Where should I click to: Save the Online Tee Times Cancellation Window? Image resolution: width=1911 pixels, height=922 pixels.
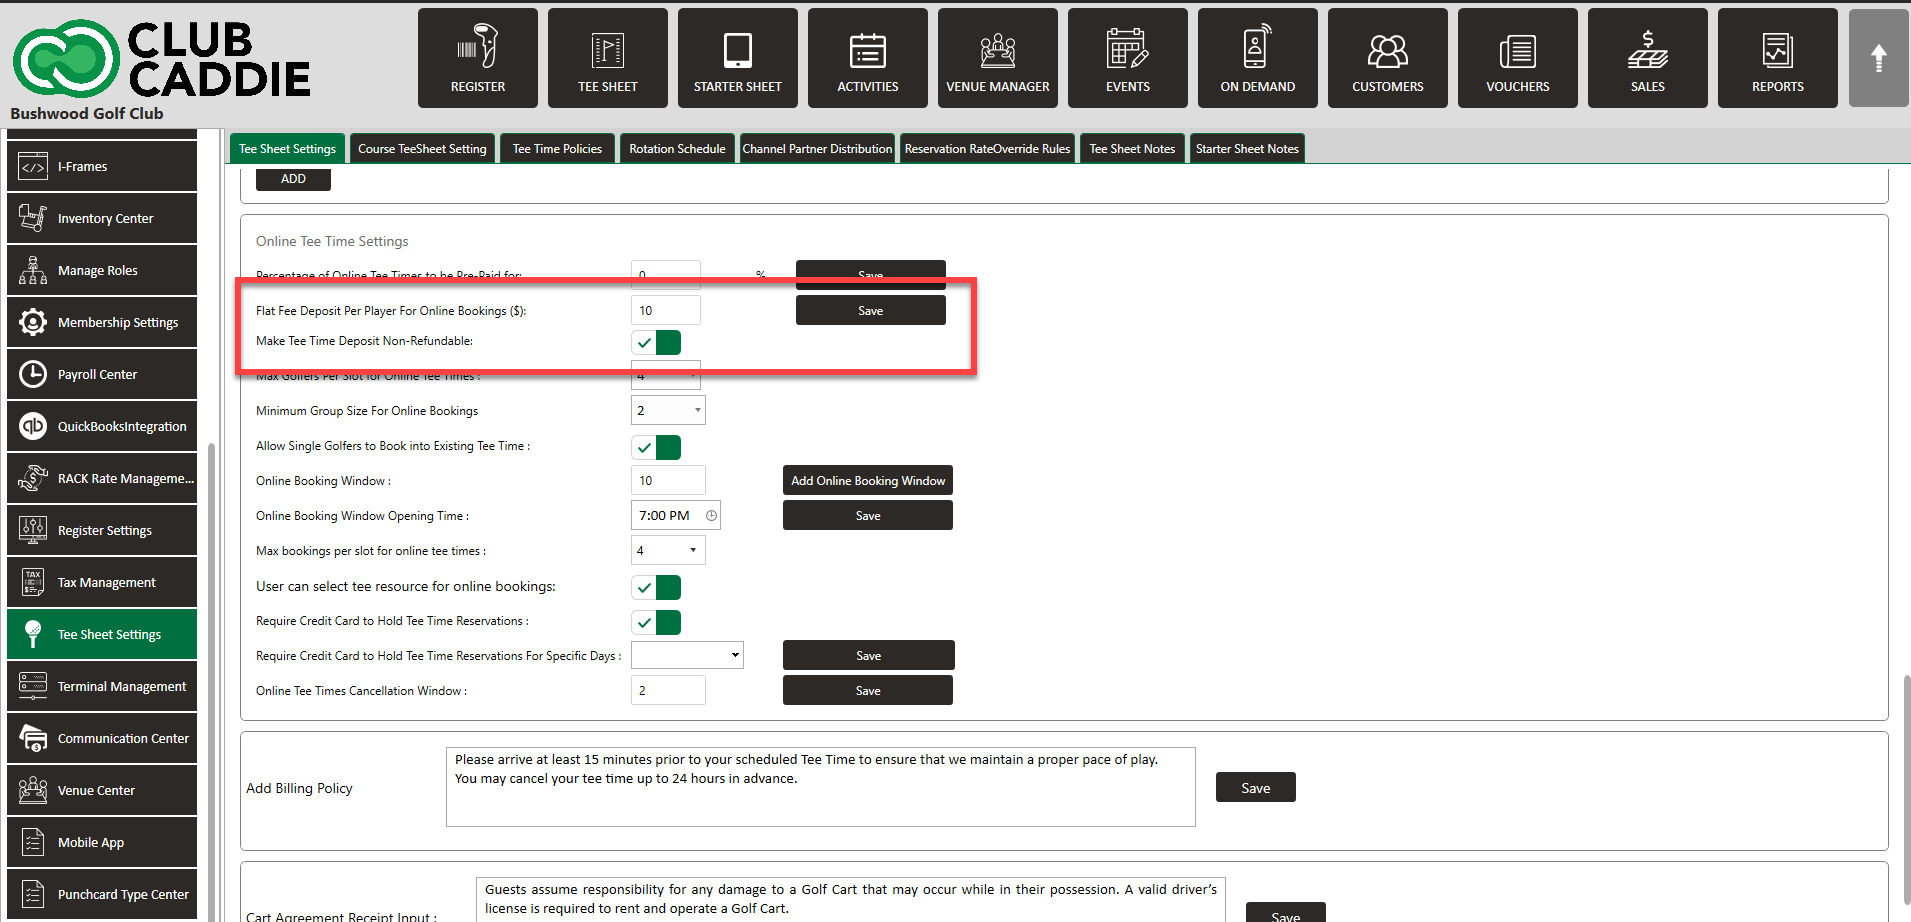click(867, 690)
